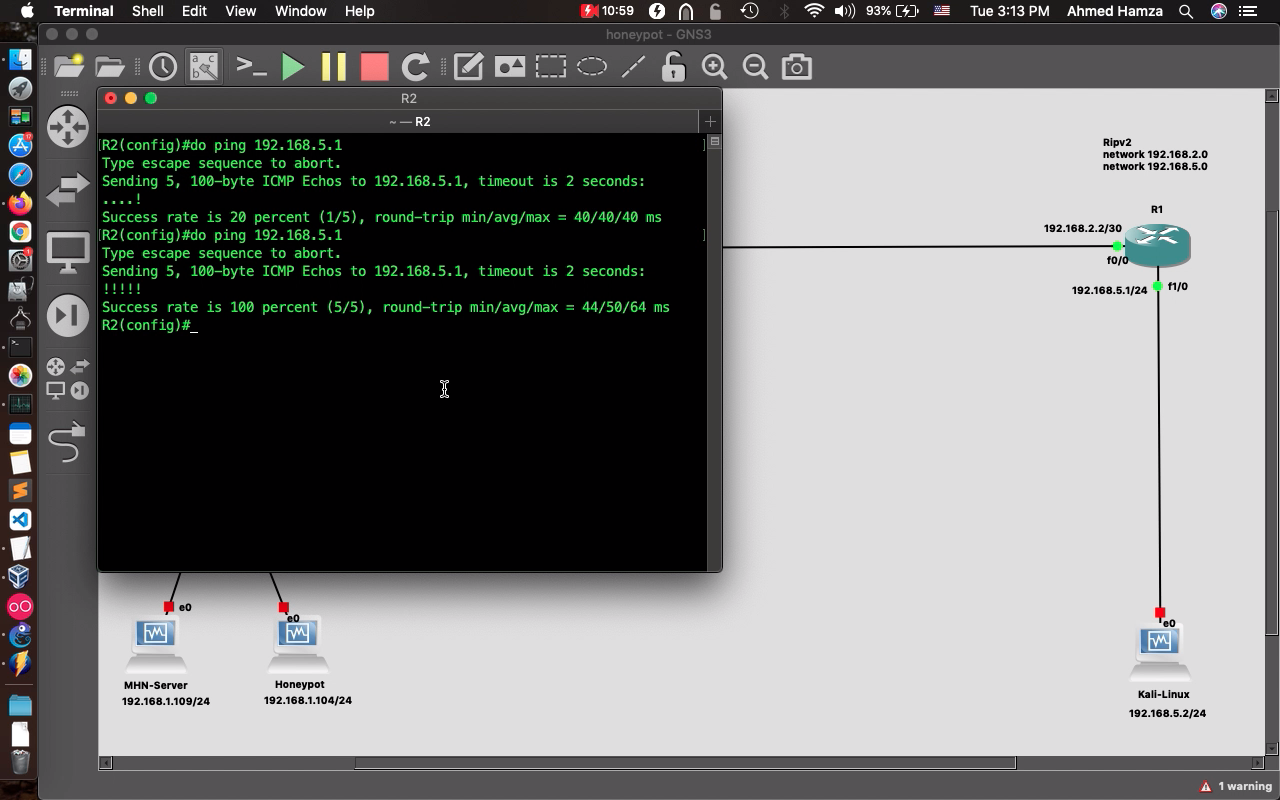Screen dimensions: 1280x800
Task: Open the snapshot manager clock icon
Action: coord(162,67)
